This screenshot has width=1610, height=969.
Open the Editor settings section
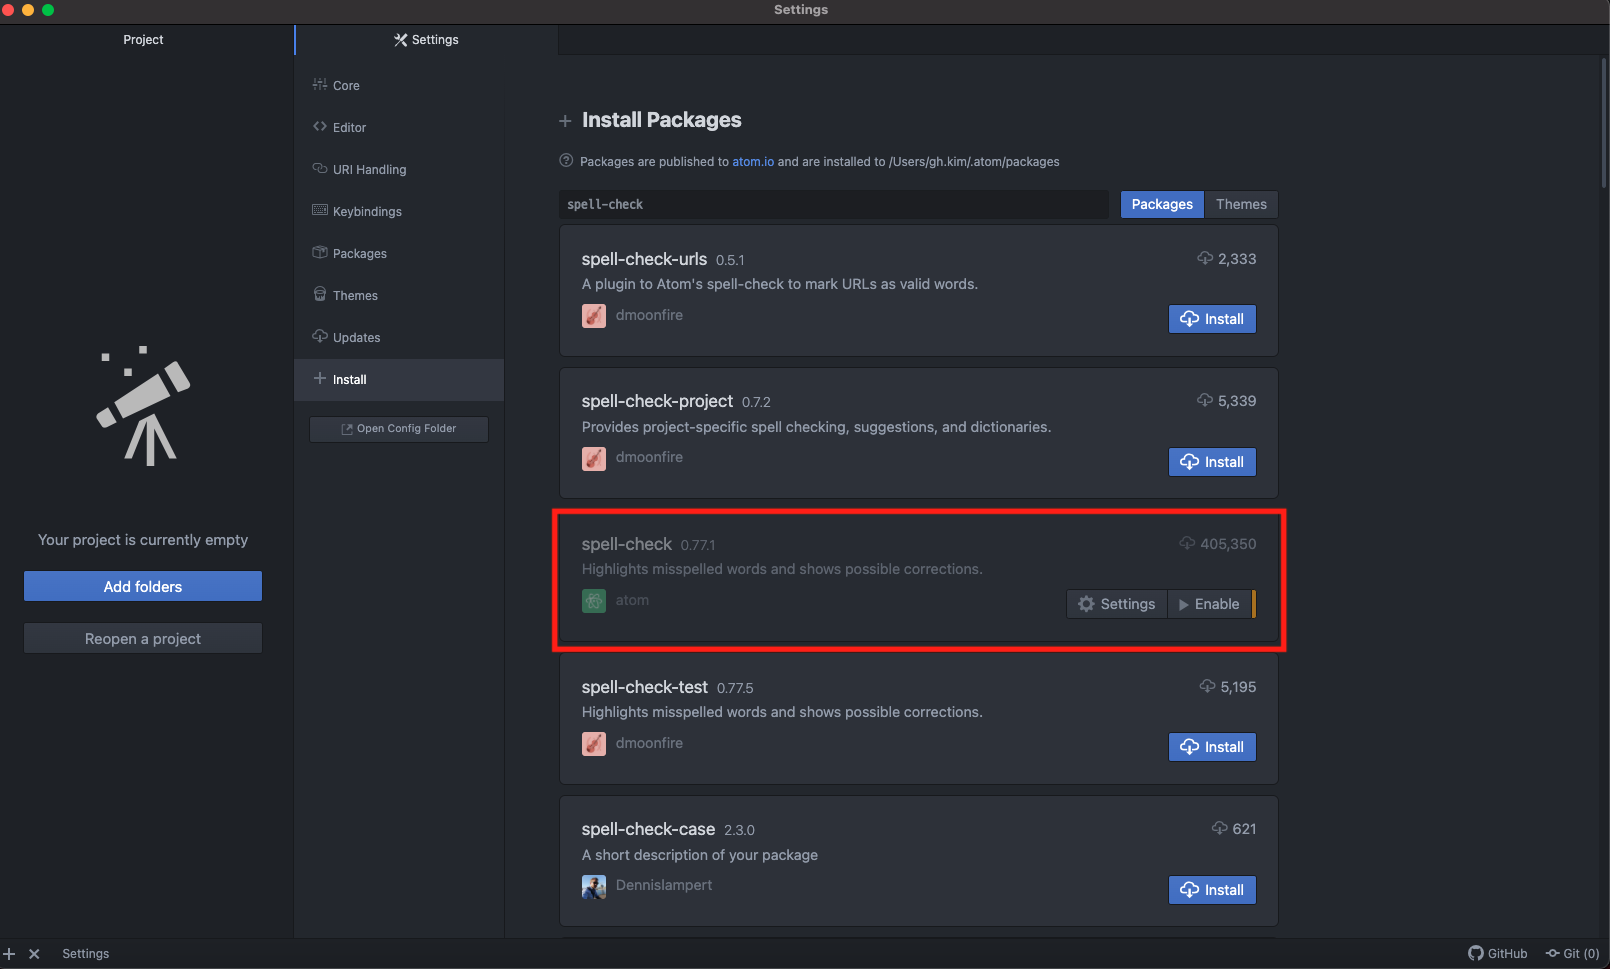(x=398, y=127)
